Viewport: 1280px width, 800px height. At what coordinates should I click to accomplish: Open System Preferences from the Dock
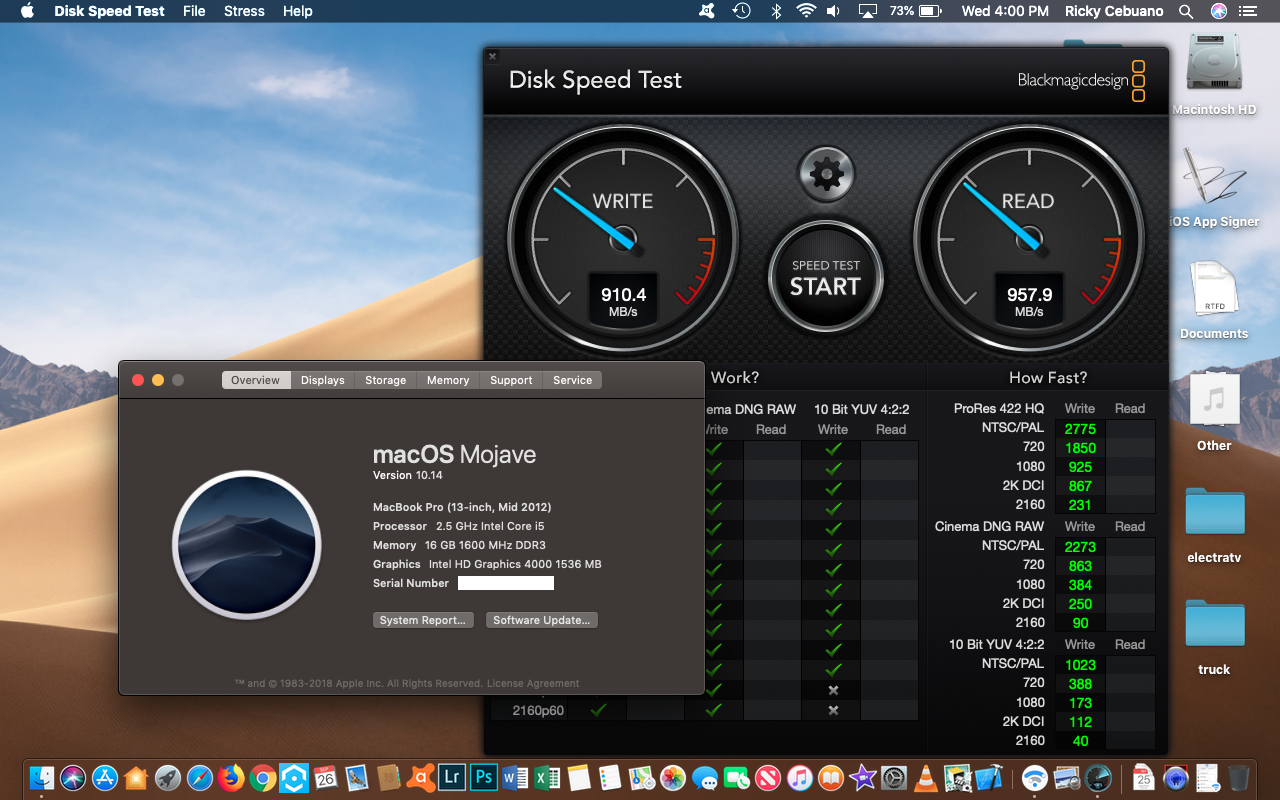point(894,777)
